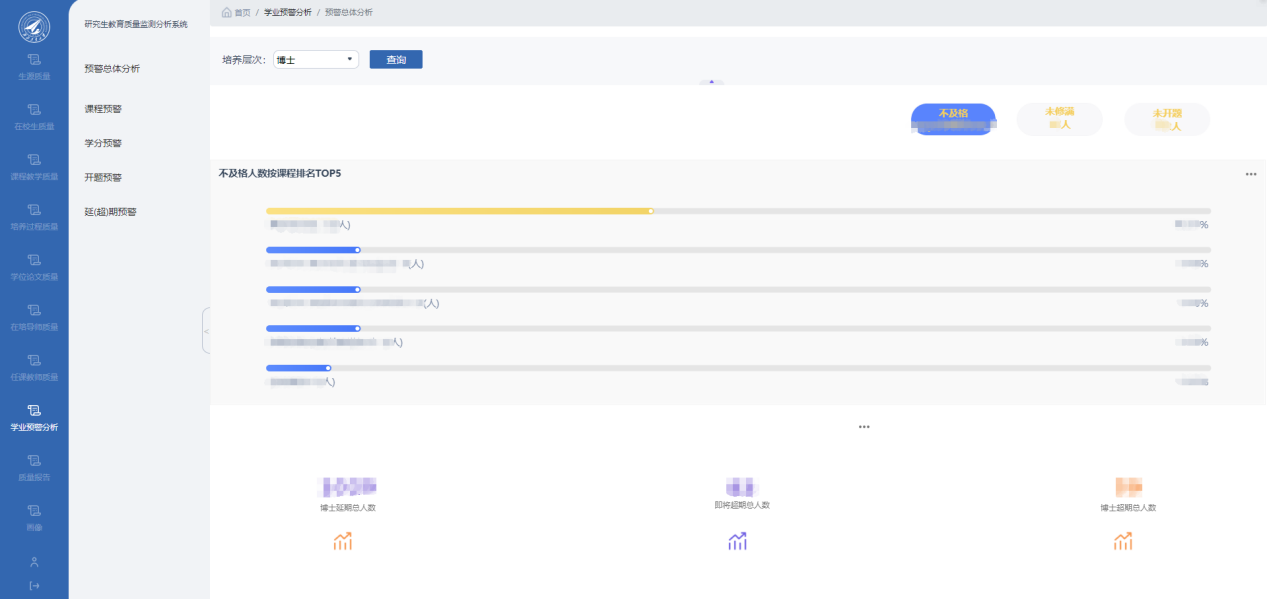Open 课程预警 submenu item
Screen dimensions: 1267x599
pos(103,108)
